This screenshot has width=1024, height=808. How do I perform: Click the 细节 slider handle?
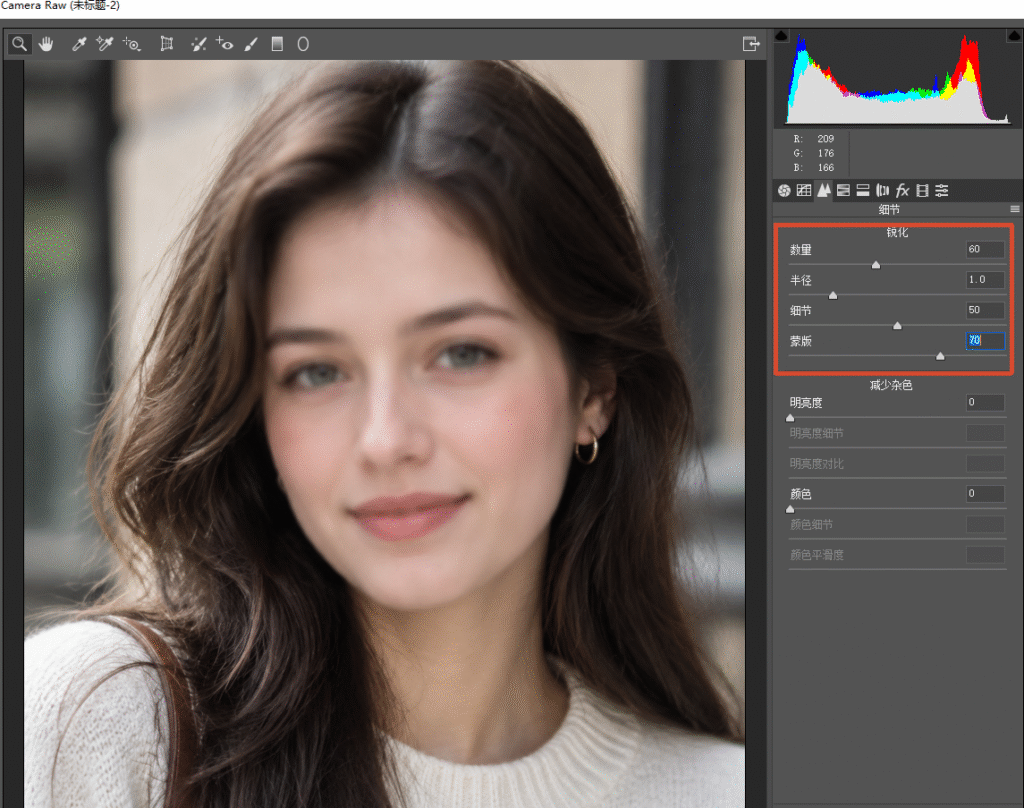coord(897,325)
